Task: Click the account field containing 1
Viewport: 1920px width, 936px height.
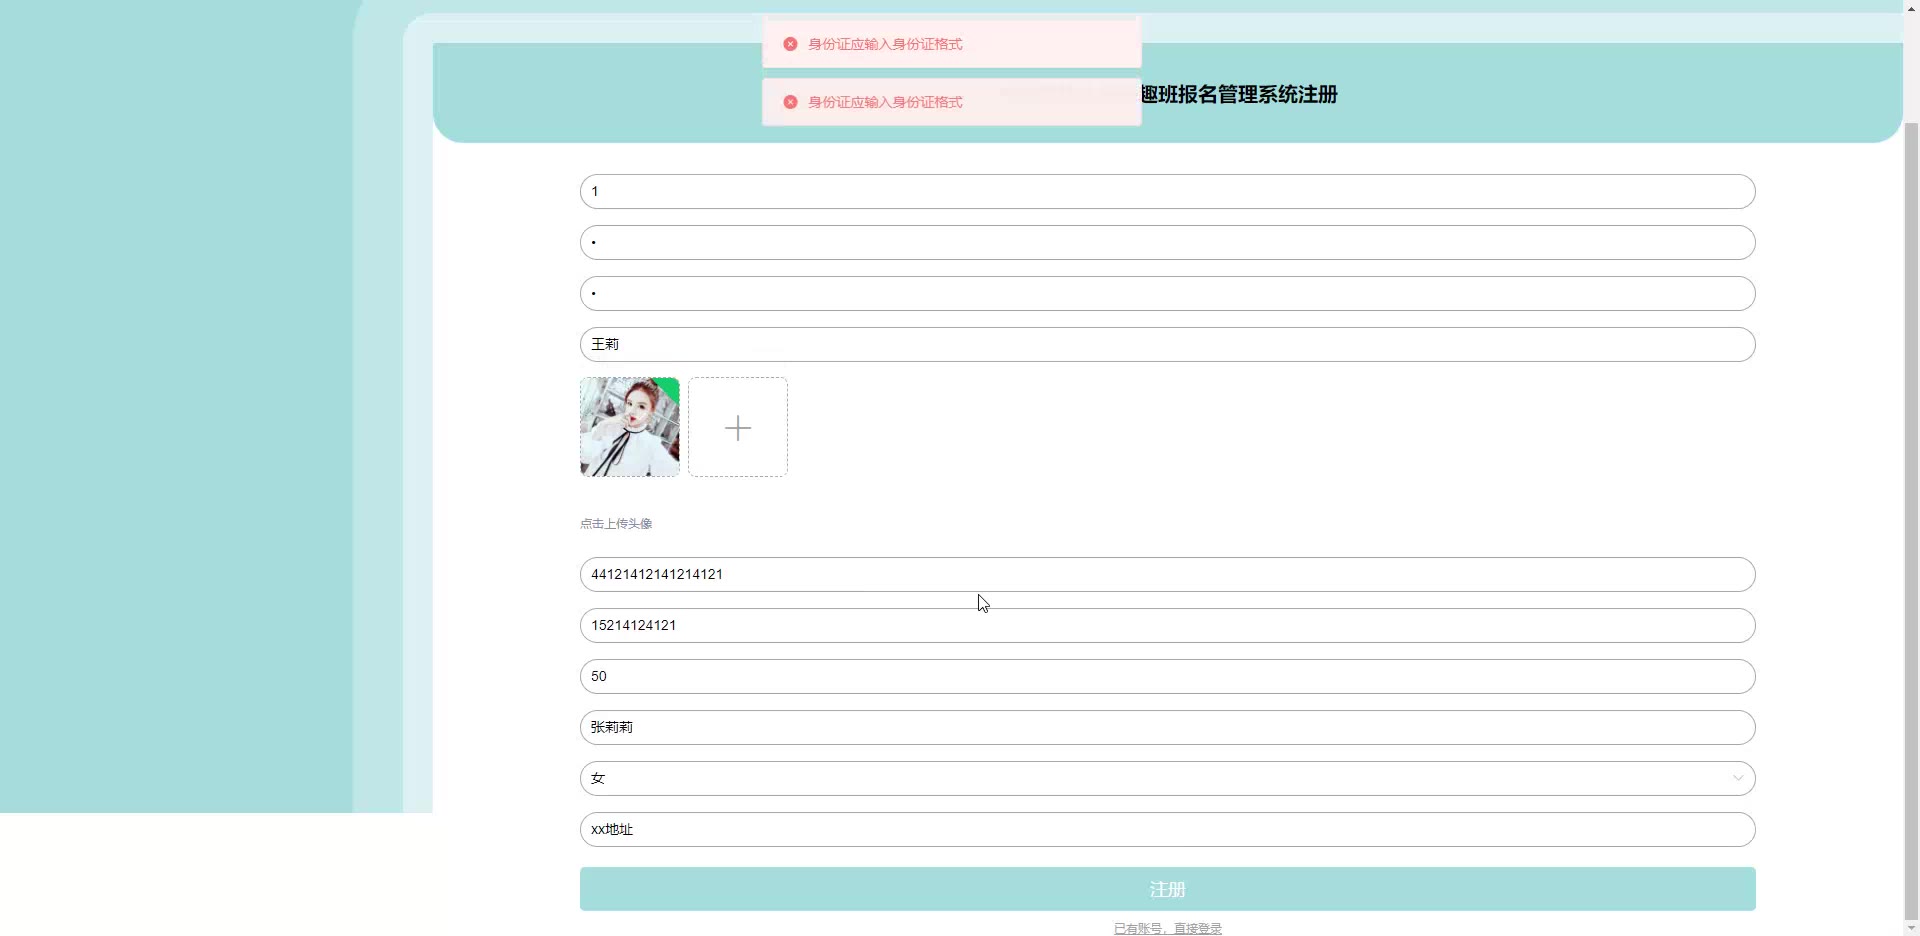Action: pyautogui.click(x=1167, y=191)
